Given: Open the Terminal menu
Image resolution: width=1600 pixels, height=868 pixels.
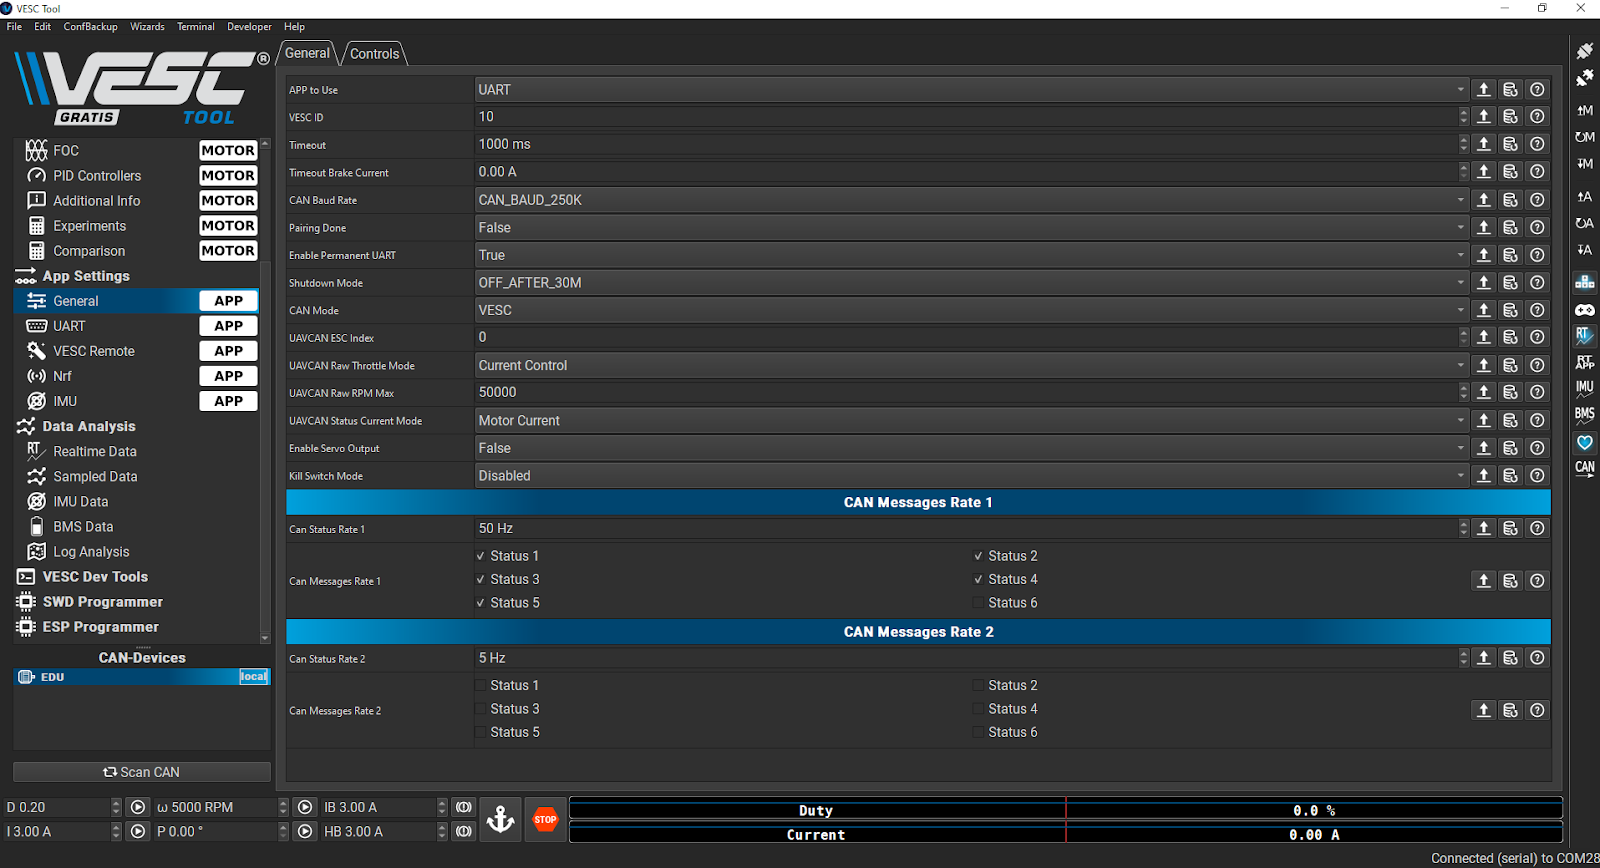Looking at the screenshot, I should [x=196, y=27].
